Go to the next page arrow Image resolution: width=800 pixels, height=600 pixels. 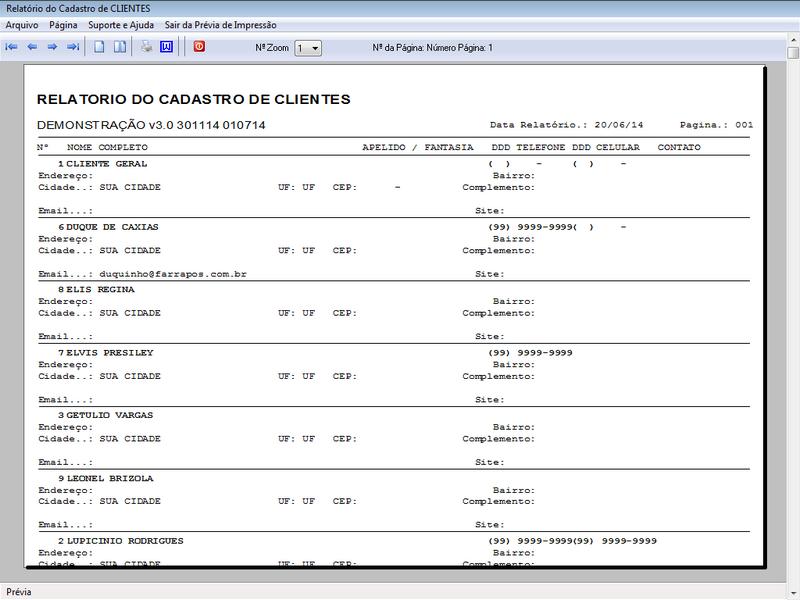[x=52, y=47]
